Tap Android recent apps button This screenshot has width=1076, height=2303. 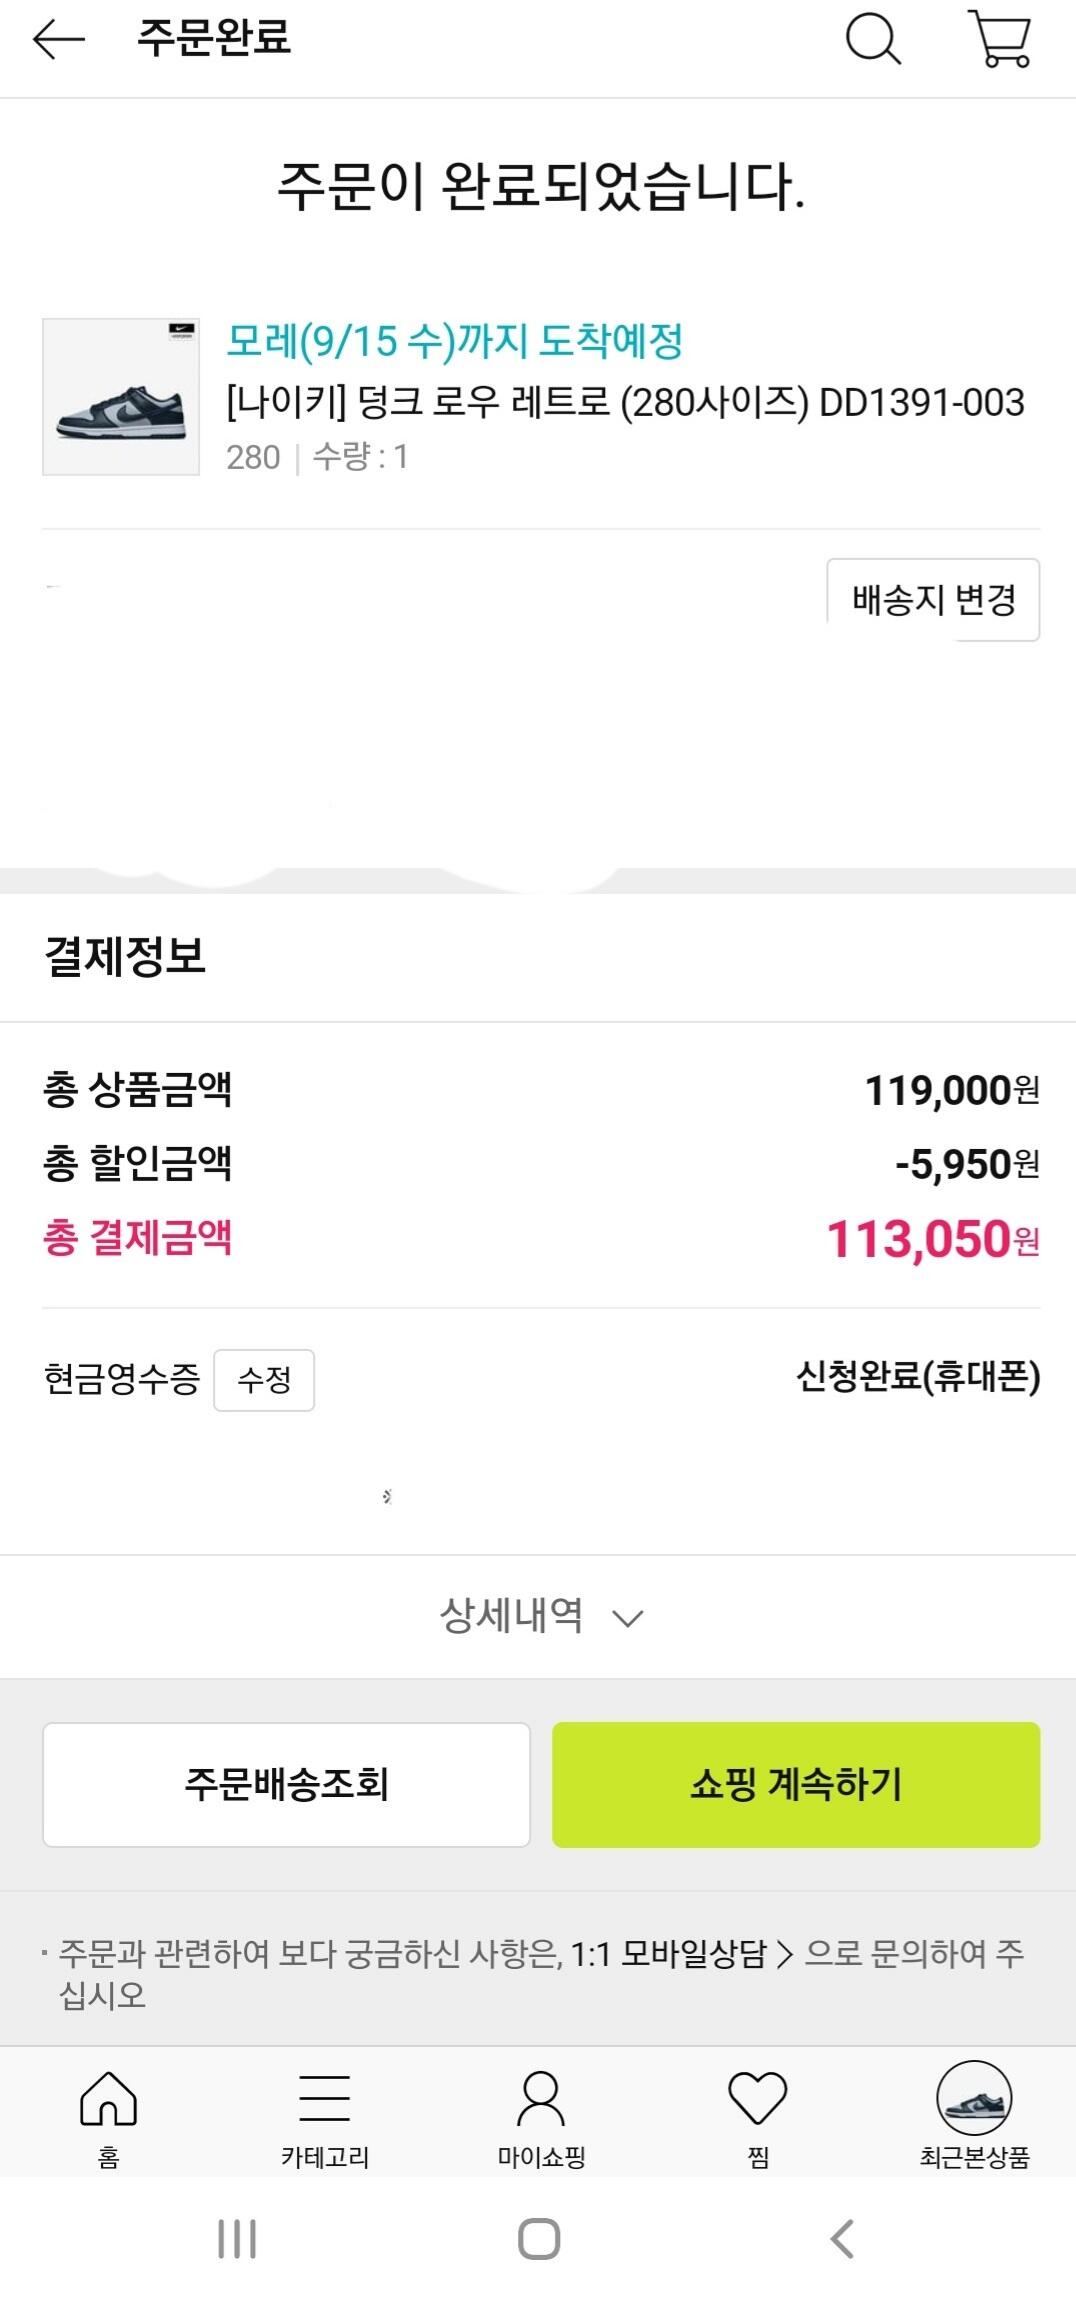point(237,2239)
